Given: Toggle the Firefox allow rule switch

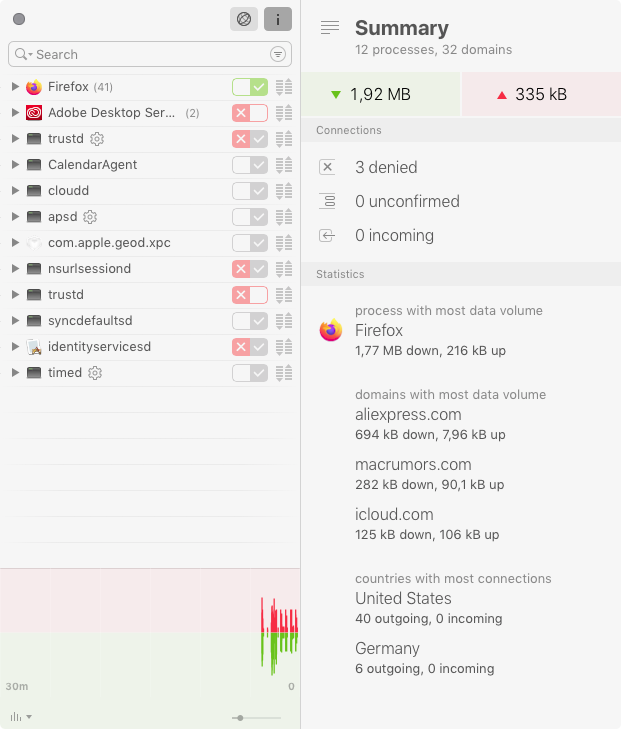Looking at the screenshot, I should (x=250, y=87).
